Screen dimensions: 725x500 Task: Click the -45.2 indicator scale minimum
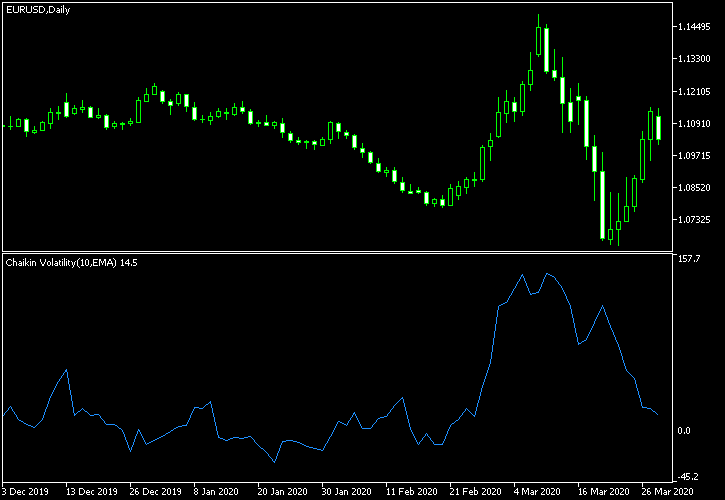point(689,477)
